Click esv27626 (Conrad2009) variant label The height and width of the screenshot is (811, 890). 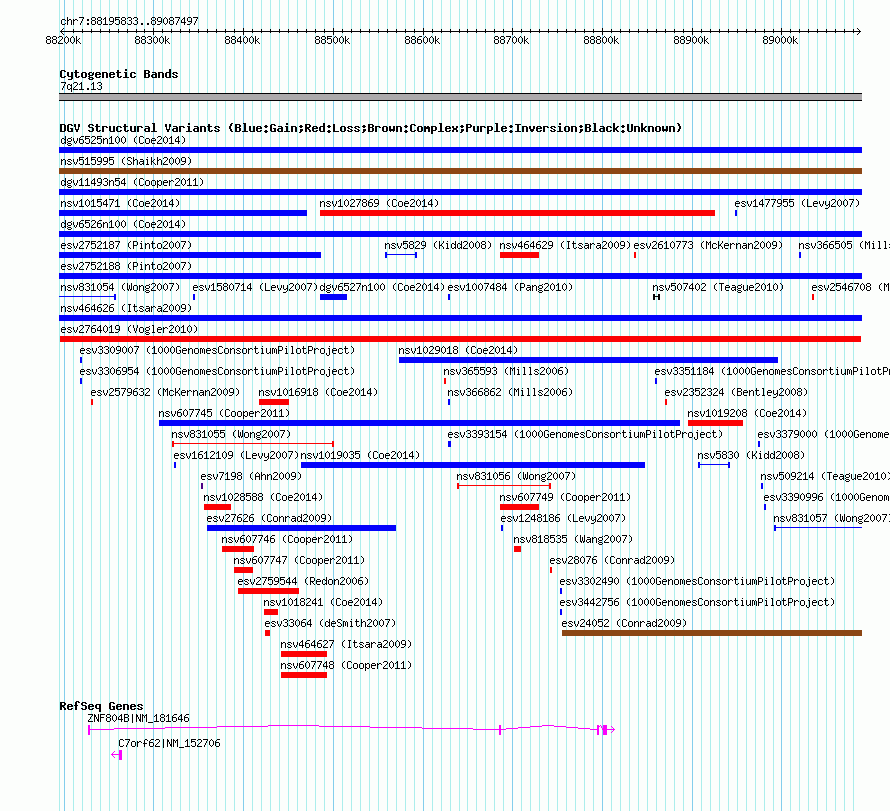click(x=270, y=518)
